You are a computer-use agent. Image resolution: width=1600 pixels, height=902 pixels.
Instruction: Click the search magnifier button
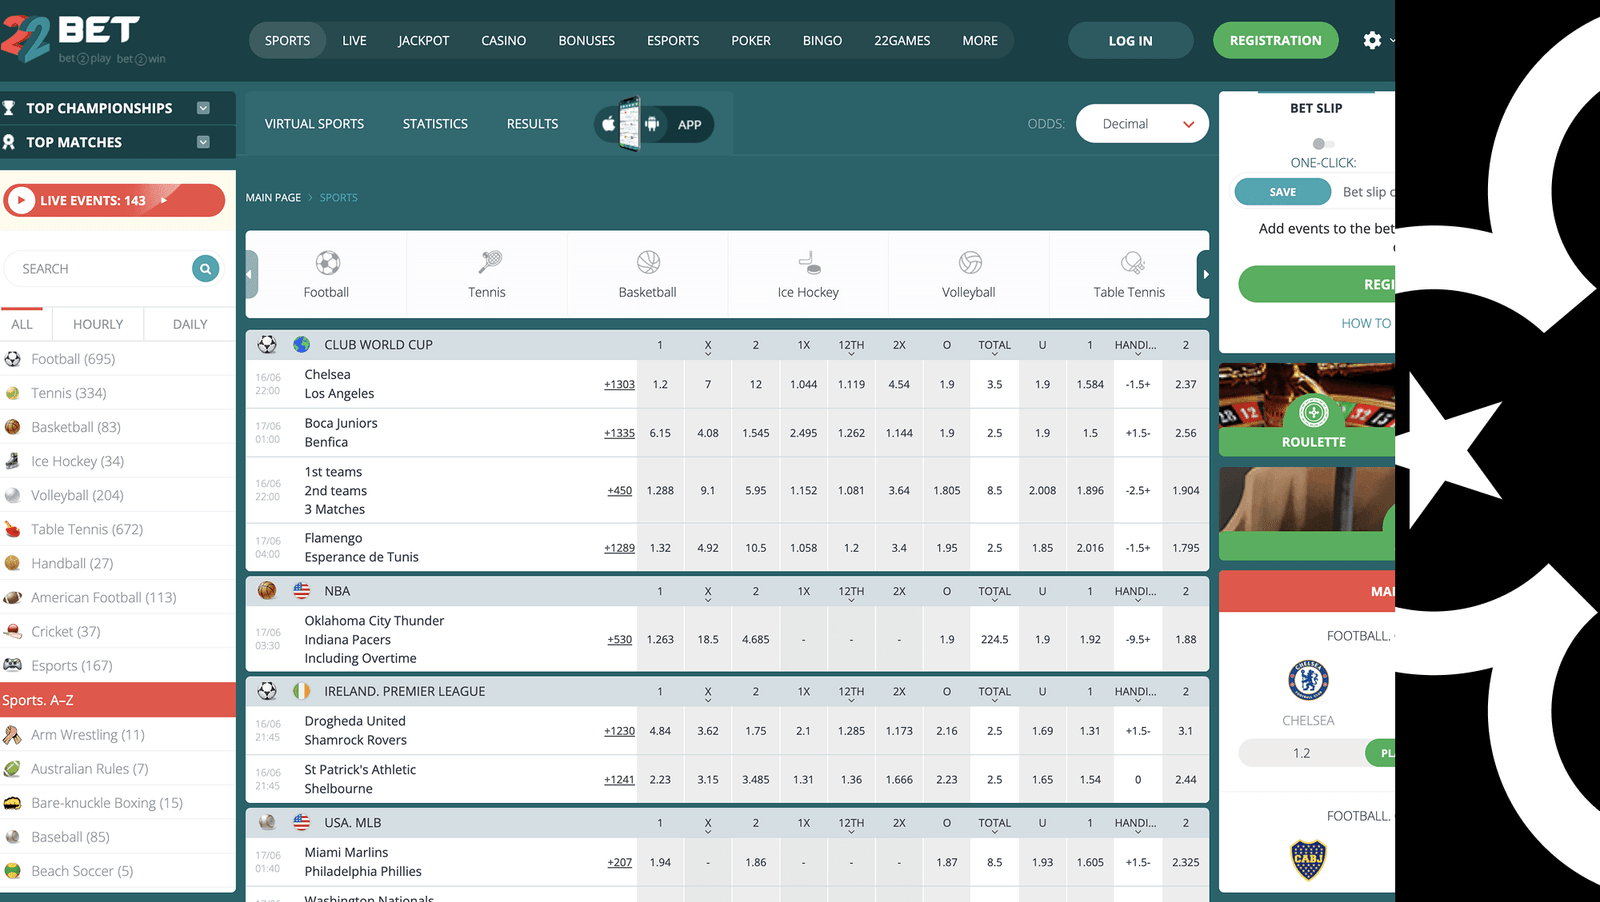click(x=205, y=268)
